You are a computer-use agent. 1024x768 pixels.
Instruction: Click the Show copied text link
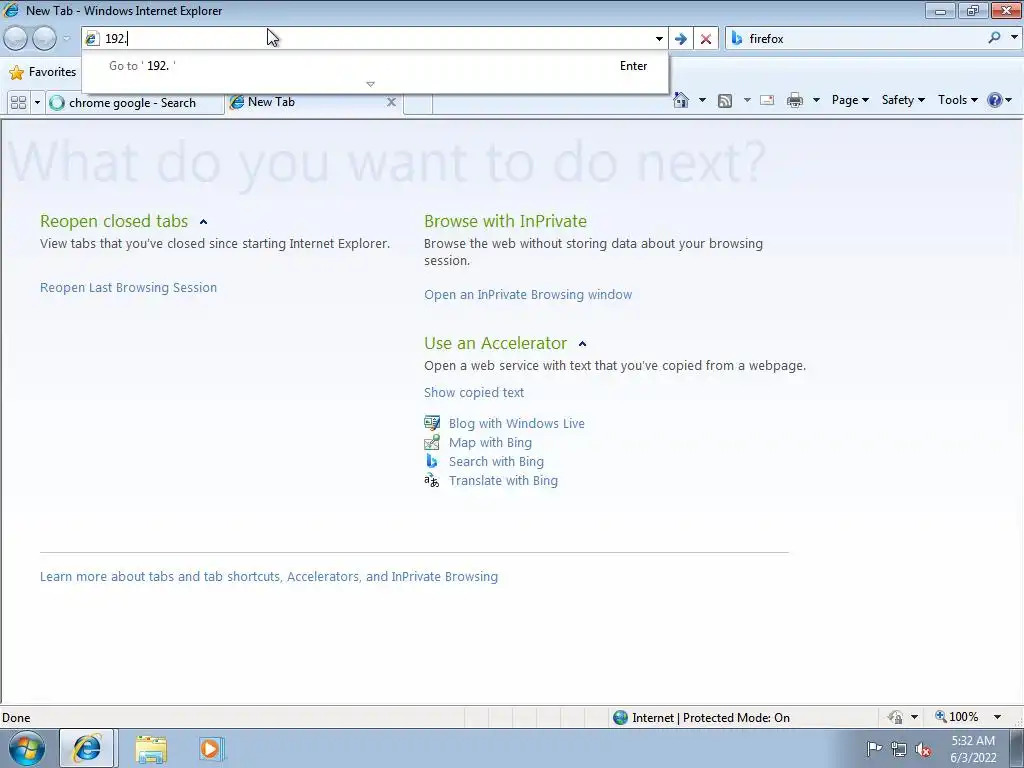pos(473,392)
